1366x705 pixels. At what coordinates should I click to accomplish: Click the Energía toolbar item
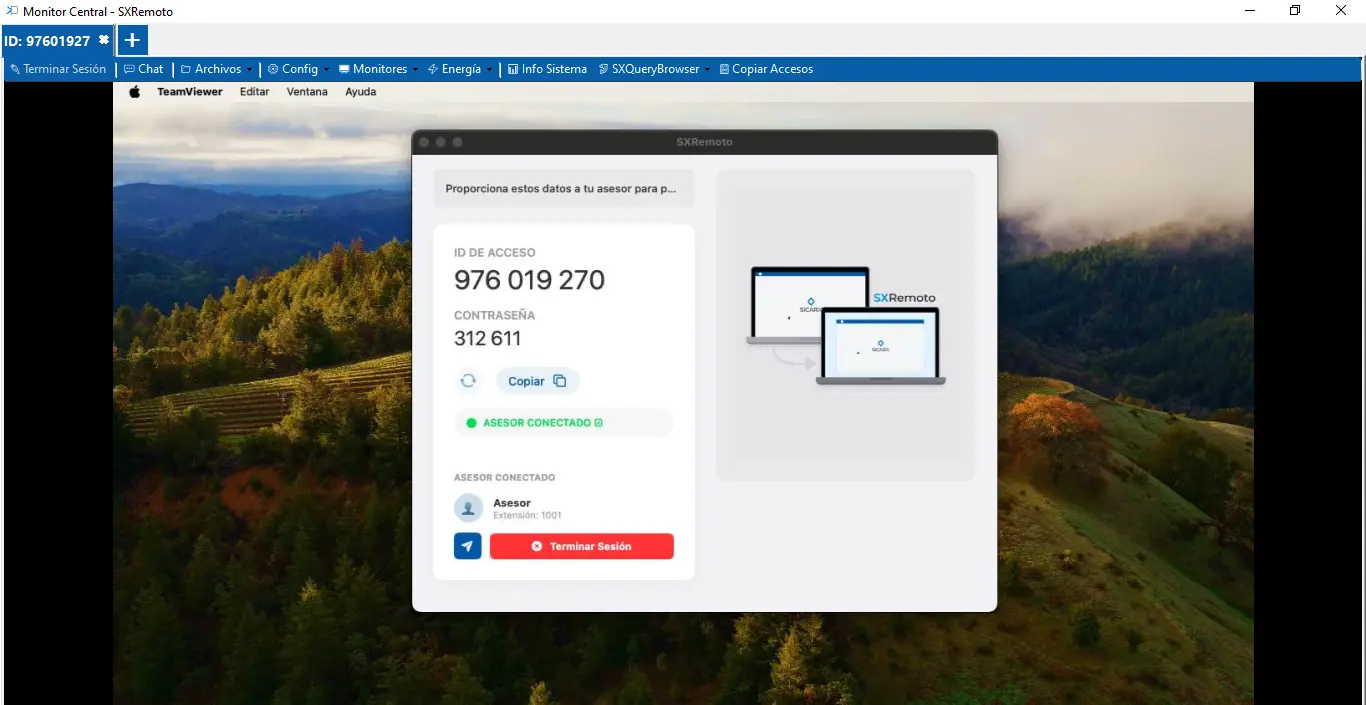coord(454,69)
